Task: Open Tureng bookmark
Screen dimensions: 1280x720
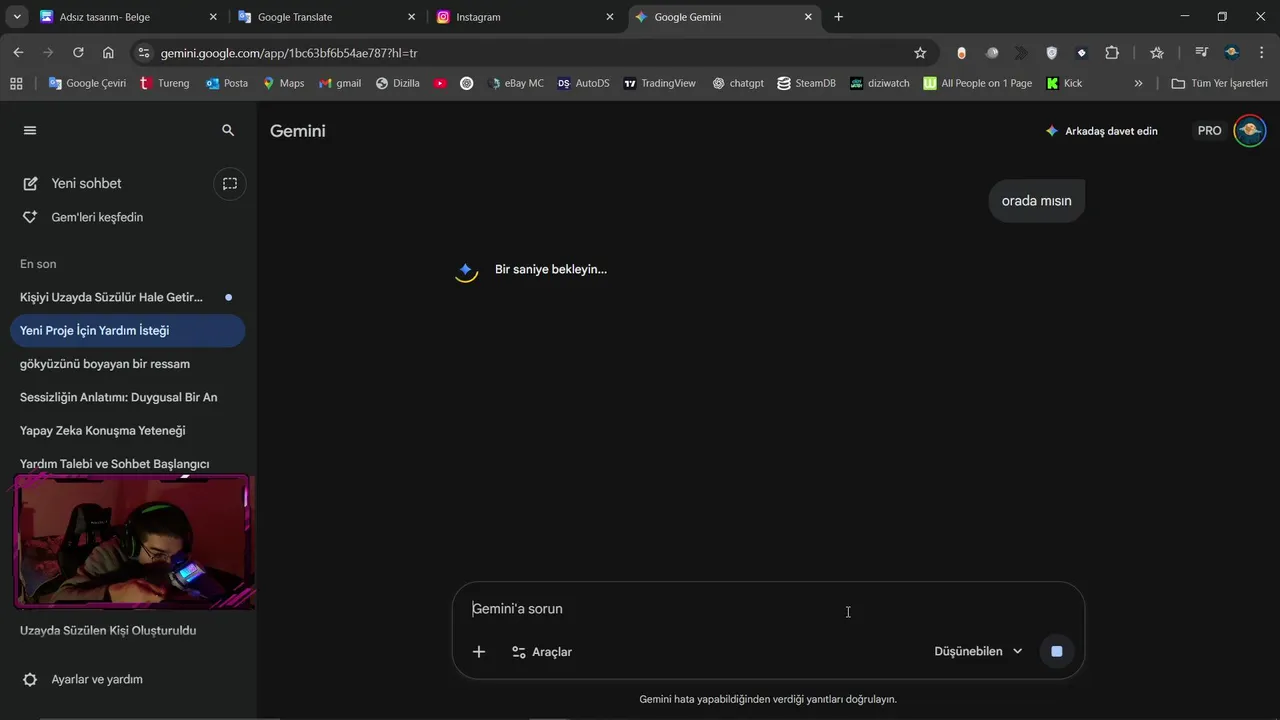Action: (165, 83)
